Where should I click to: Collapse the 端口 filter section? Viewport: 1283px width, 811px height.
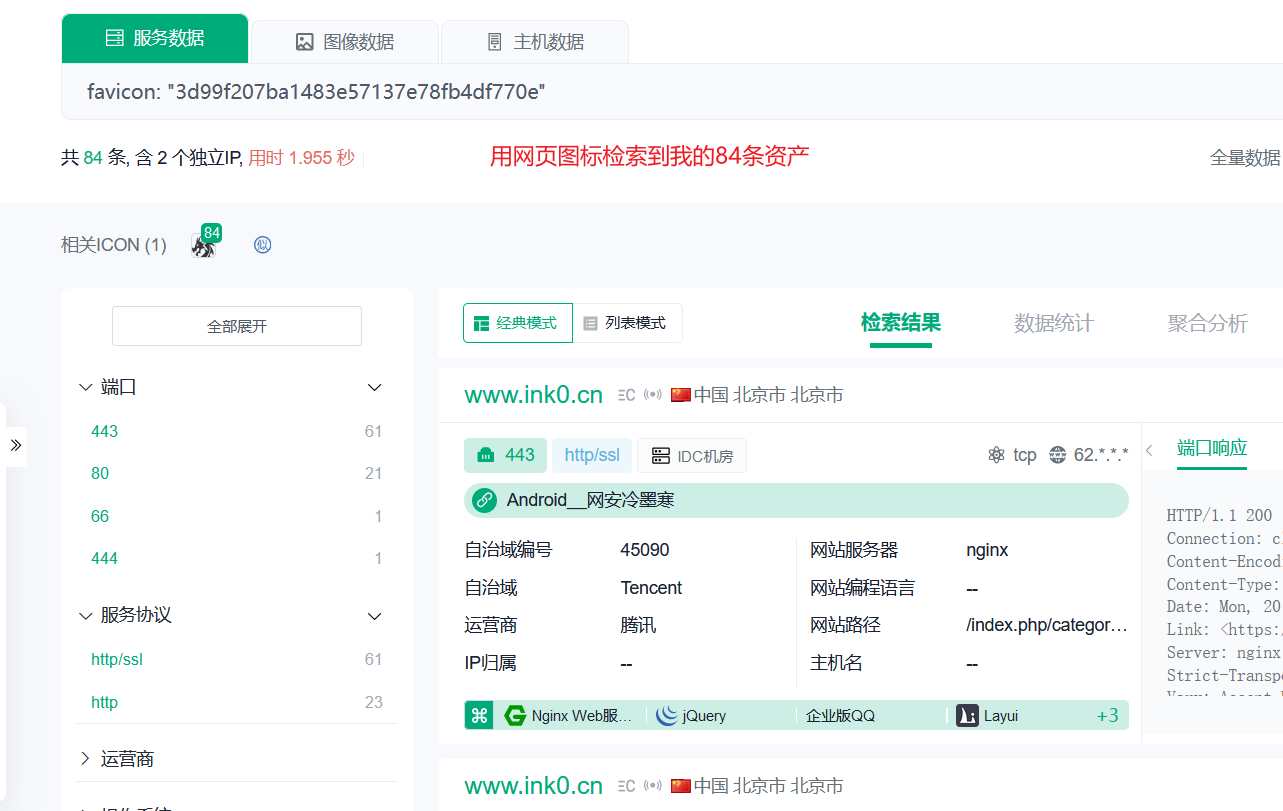point(374,387)
